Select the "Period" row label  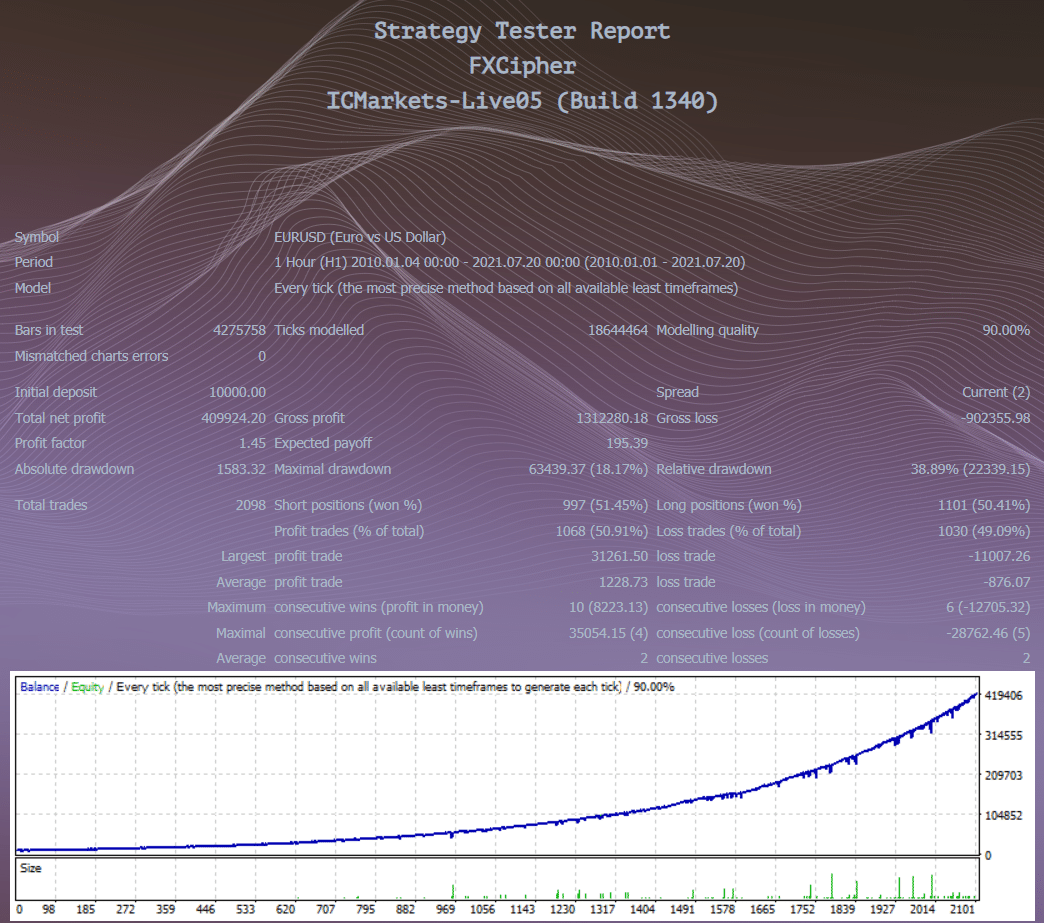[x=34, y=262]
